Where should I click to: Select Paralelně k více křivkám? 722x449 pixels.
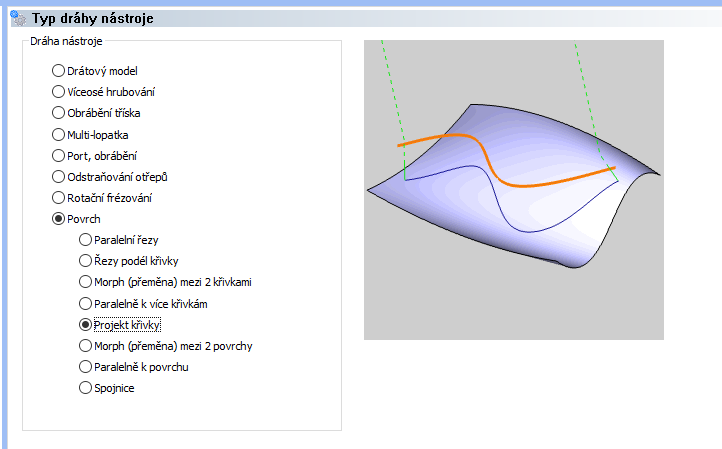(x=85, y=303)
